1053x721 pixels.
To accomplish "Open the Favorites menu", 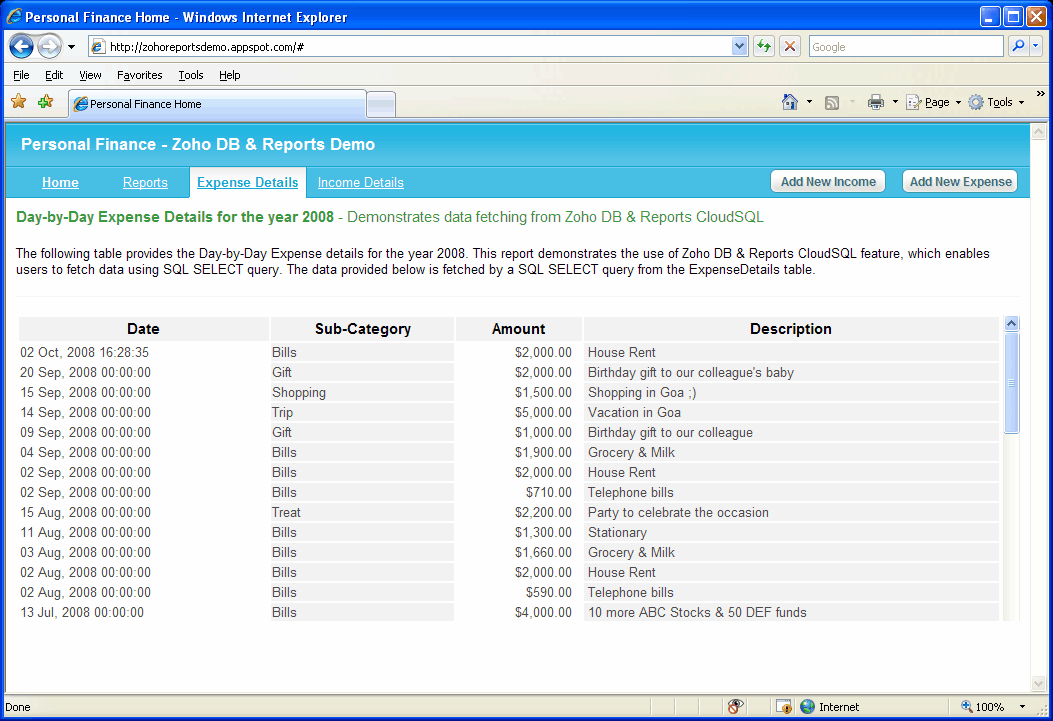I will (139, 75).
